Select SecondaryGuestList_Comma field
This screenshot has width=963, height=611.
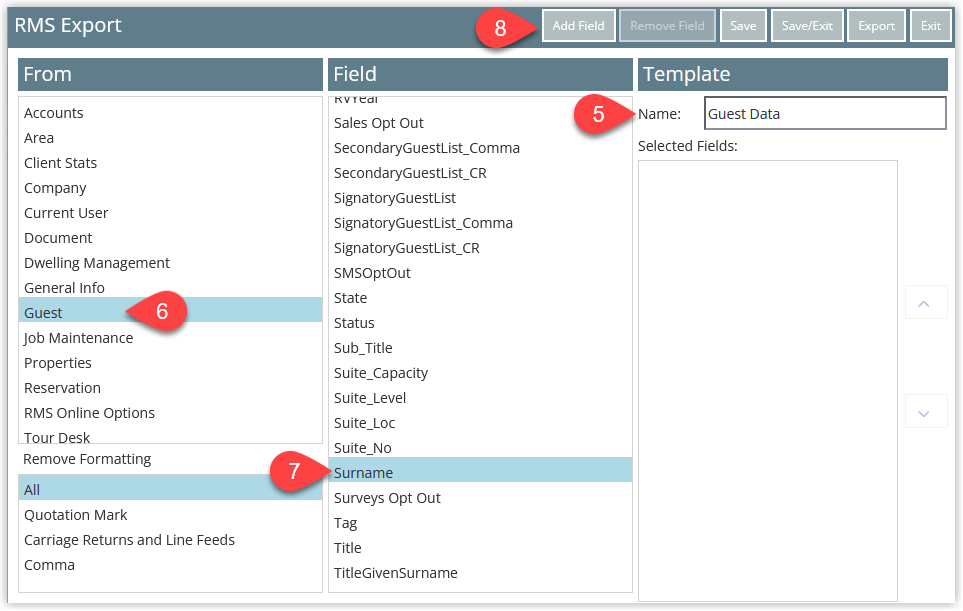480,148
